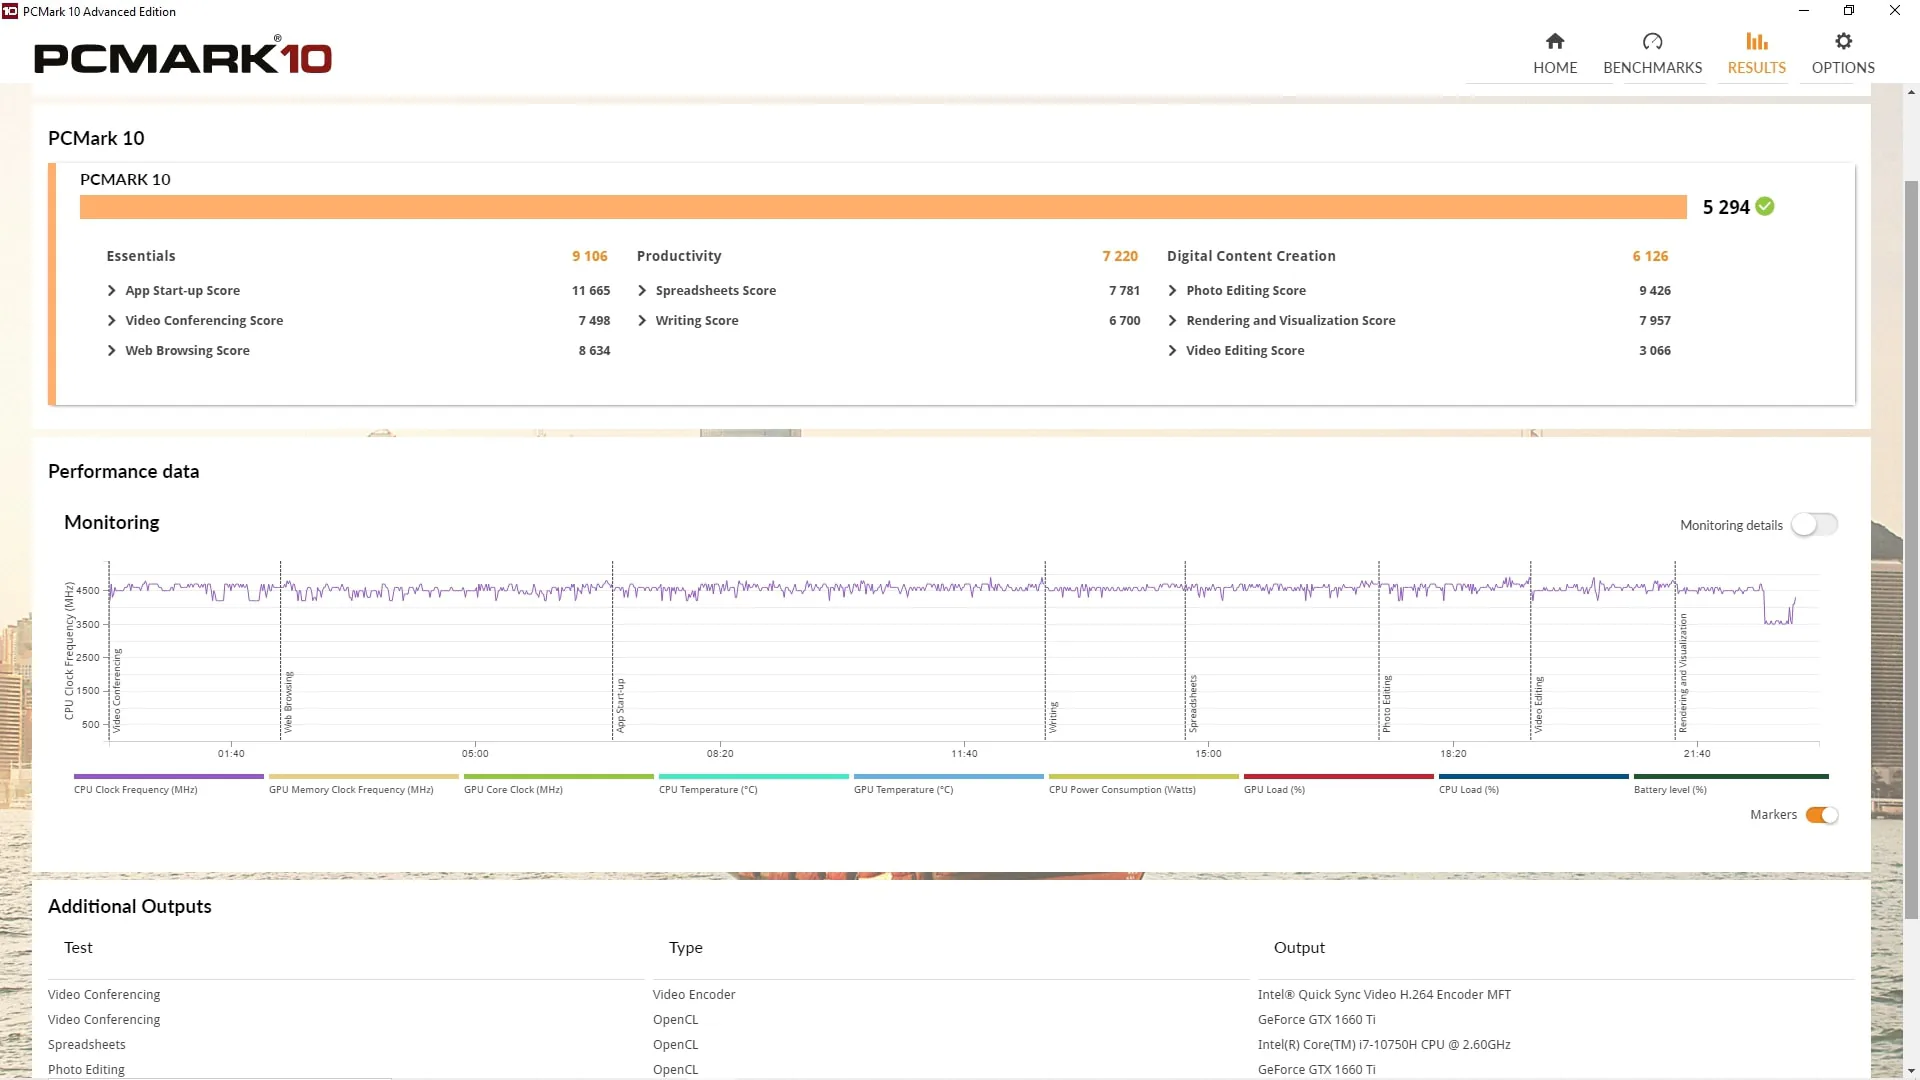Turn off the Markers switch
The height and width of the screenshot is (1080, 1920).
click(1822, 815)
